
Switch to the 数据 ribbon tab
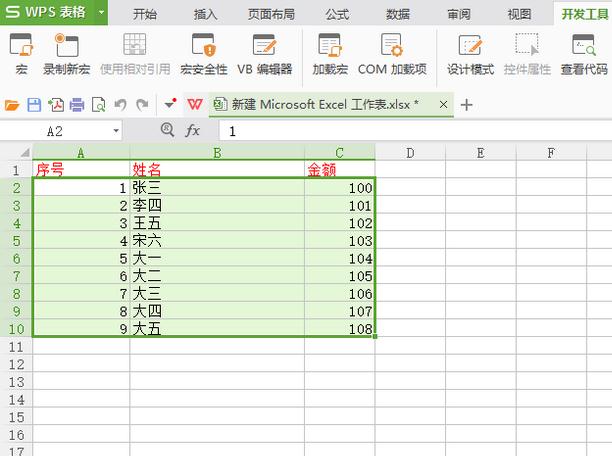click(x=398, y=14)
